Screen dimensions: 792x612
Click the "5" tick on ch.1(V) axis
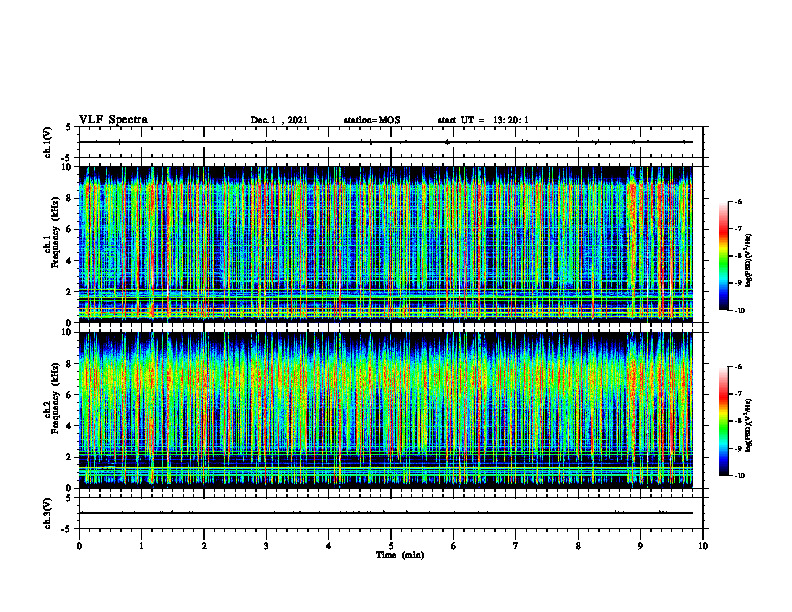[x=70, y=127]
